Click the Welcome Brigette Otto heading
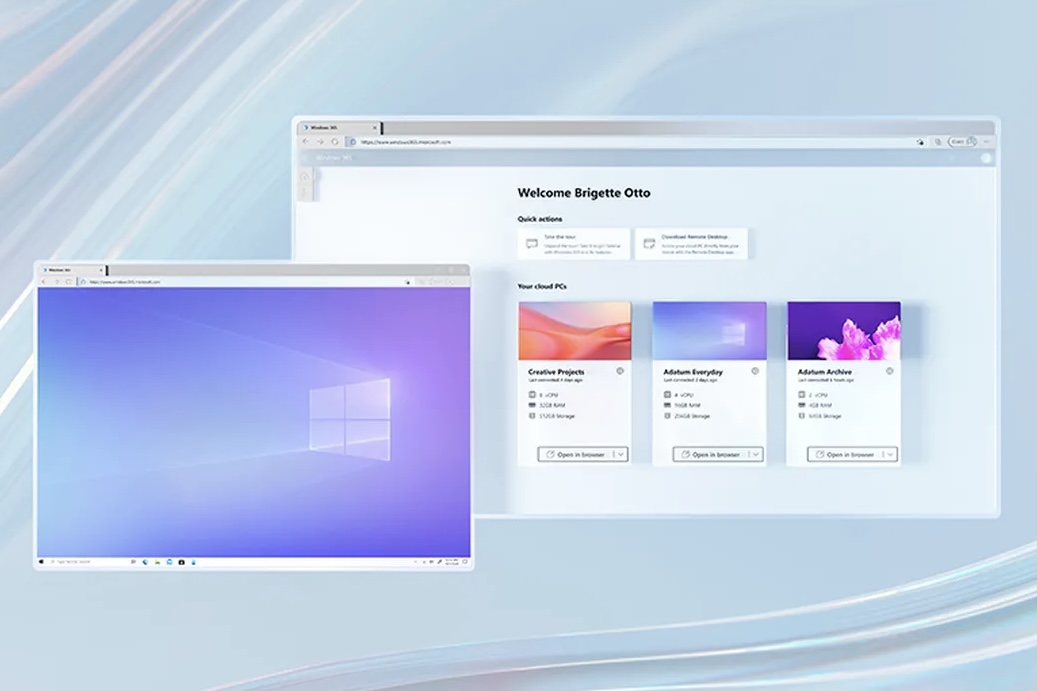 (584, 193)
